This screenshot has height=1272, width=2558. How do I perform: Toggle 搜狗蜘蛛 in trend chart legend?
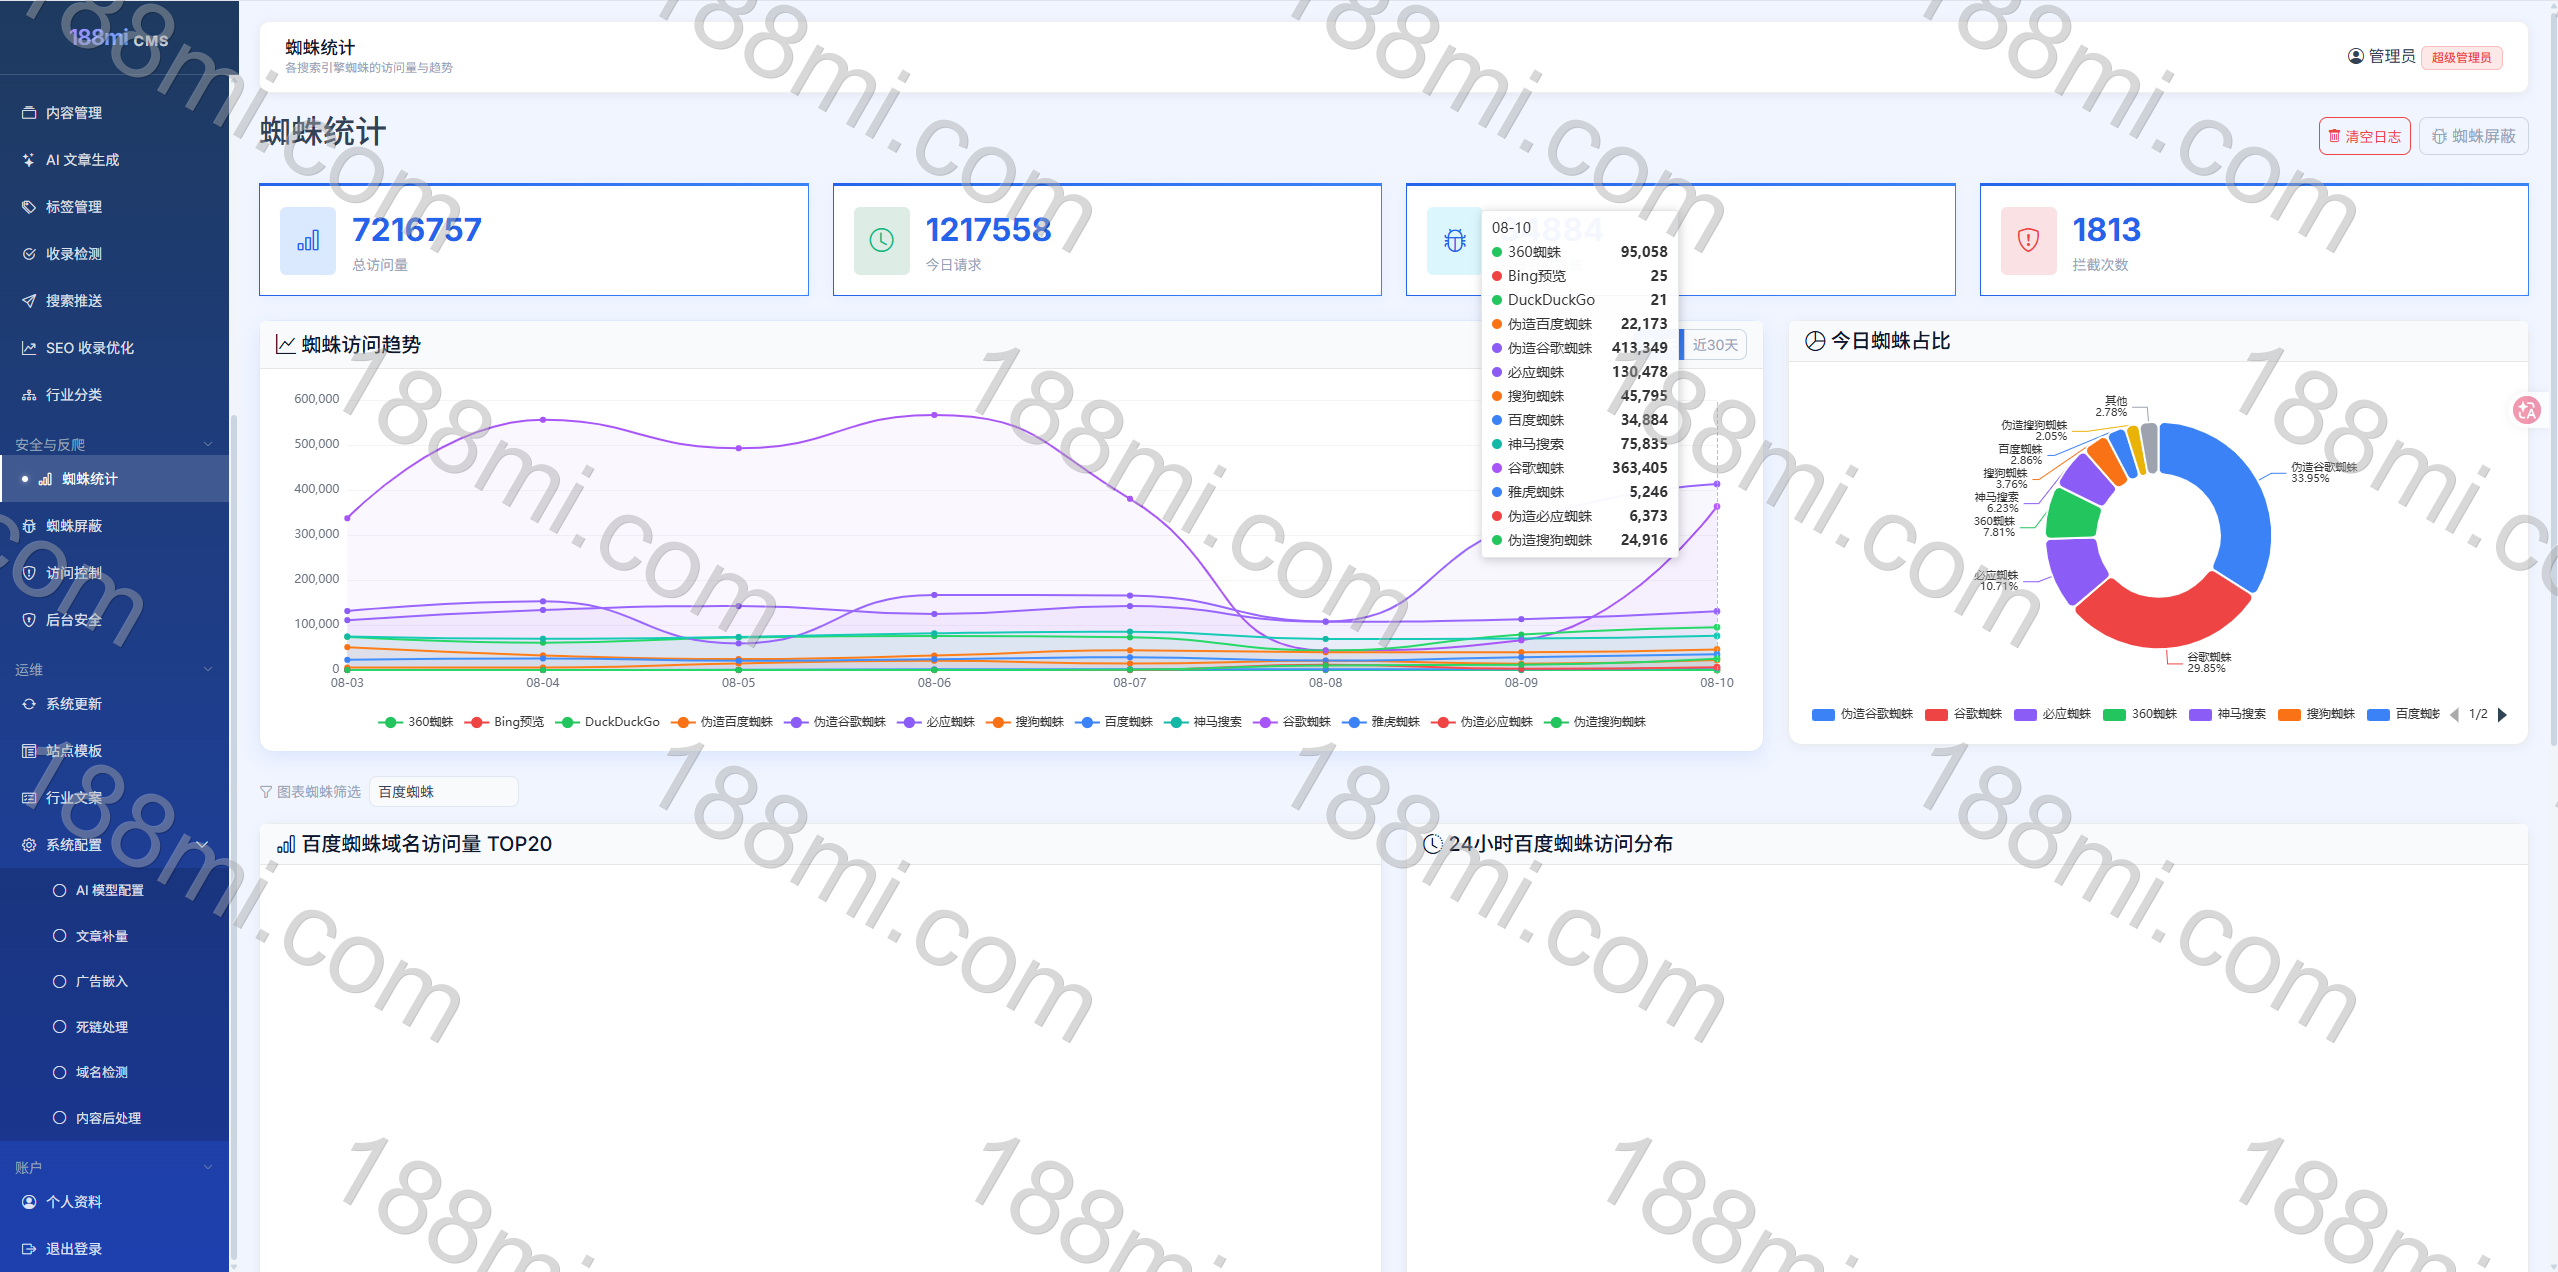[1025, 722]
